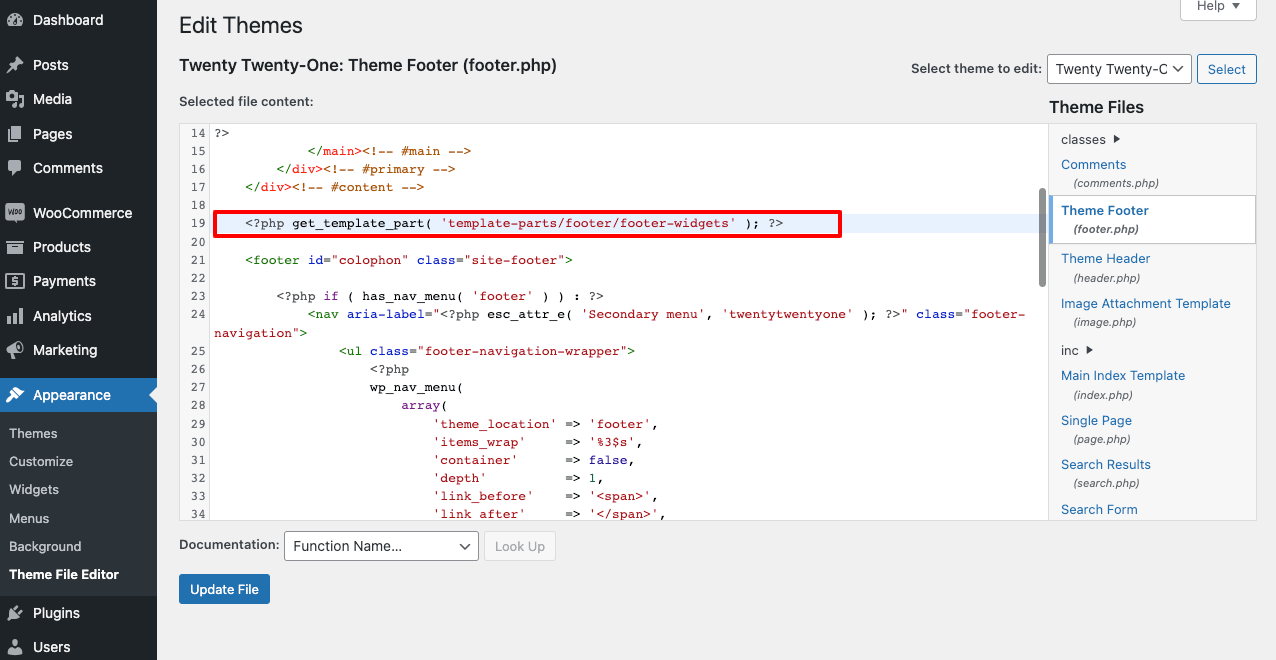Click the has_nav_menu code line
This screenshot has height=660, width=1276.
coord(440,296)
